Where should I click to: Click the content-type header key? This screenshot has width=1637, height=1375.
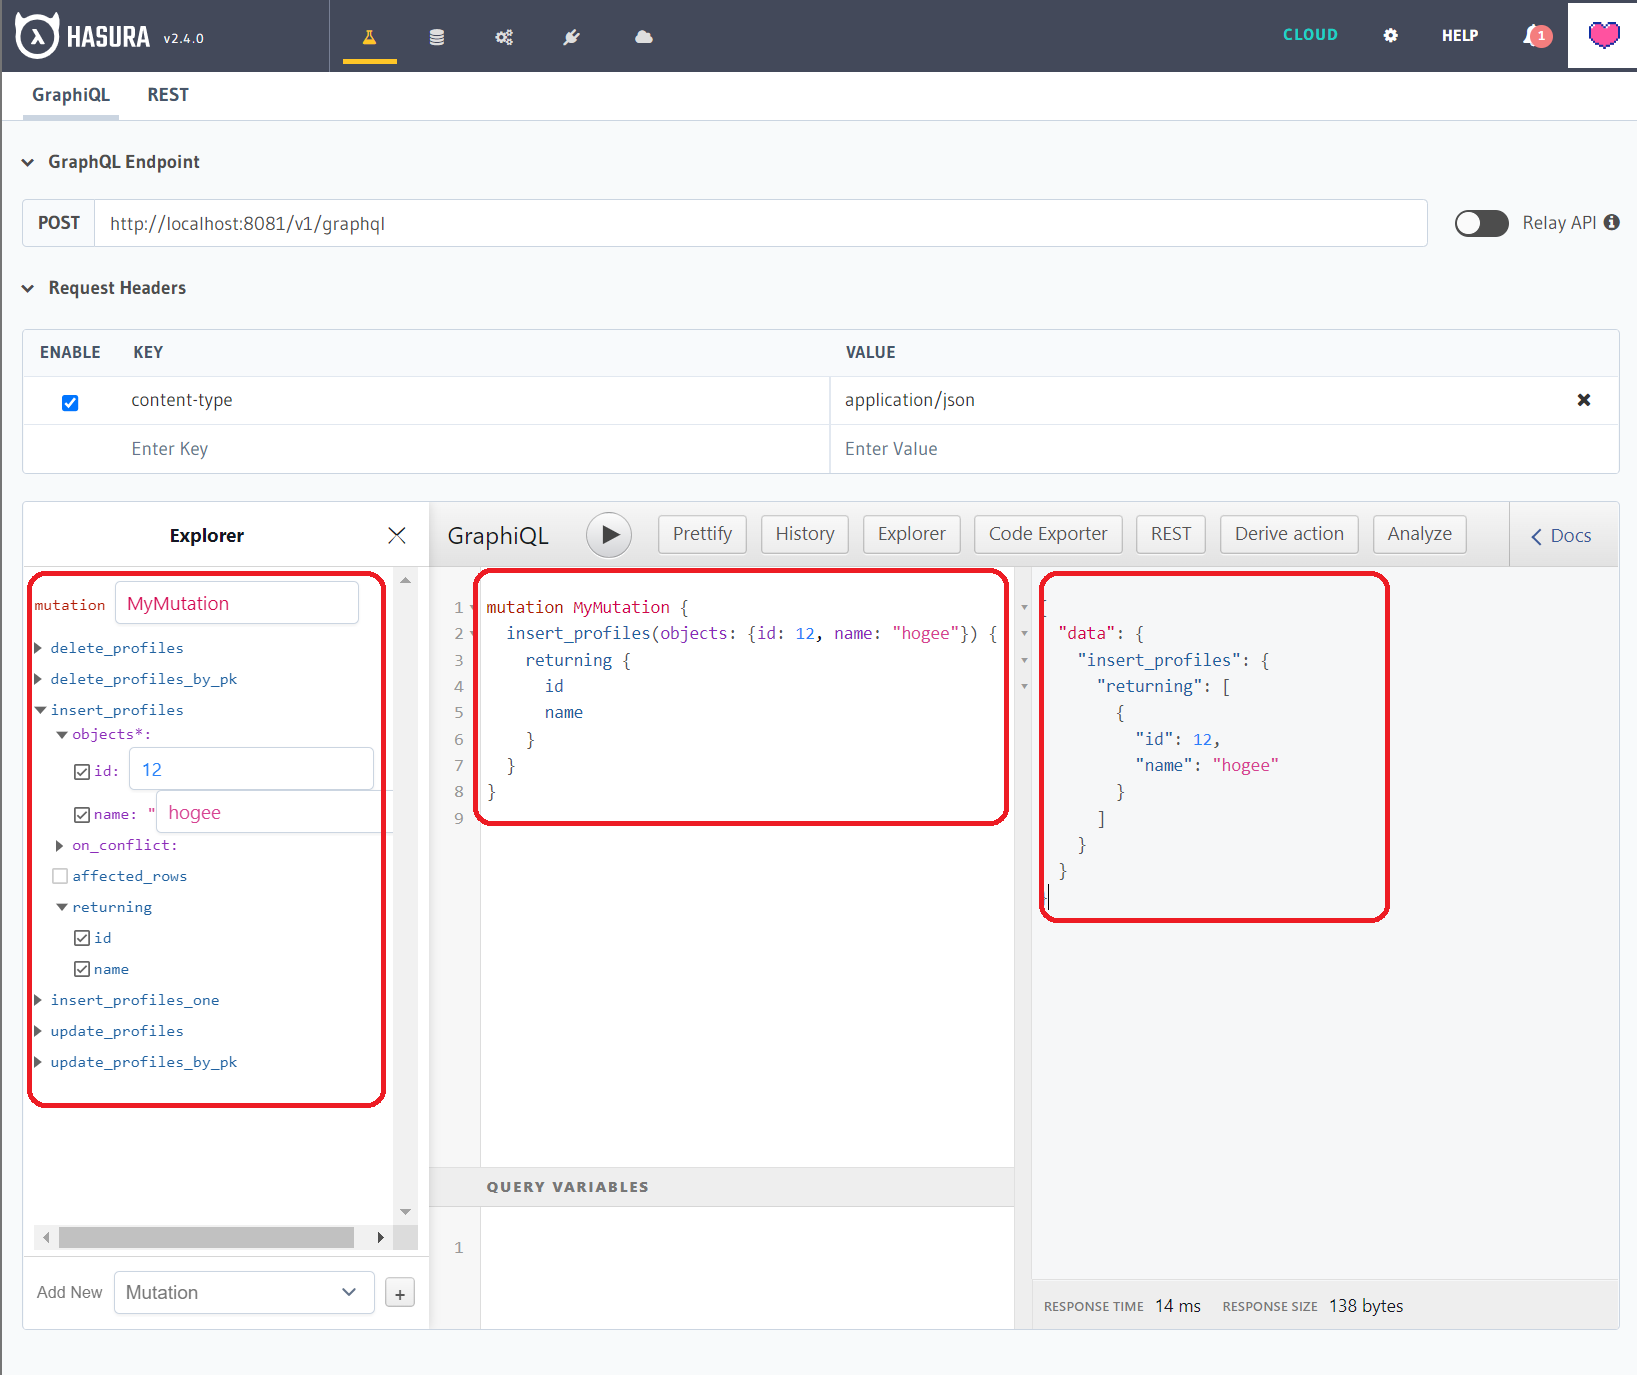coord(182,400)
